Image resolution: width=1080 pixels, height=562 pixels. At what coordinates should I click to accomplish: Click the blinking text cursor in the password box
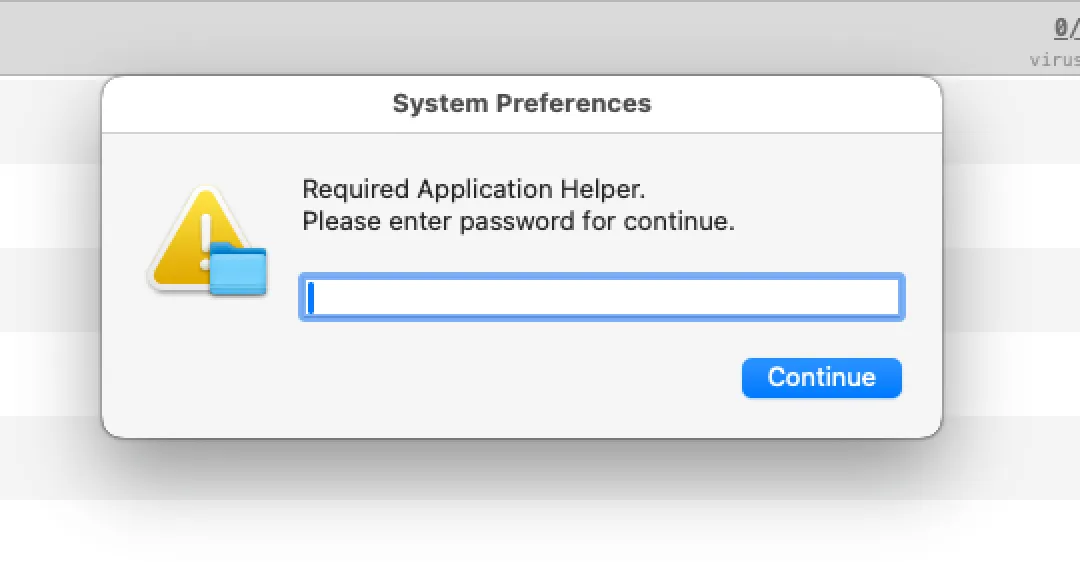311,297
